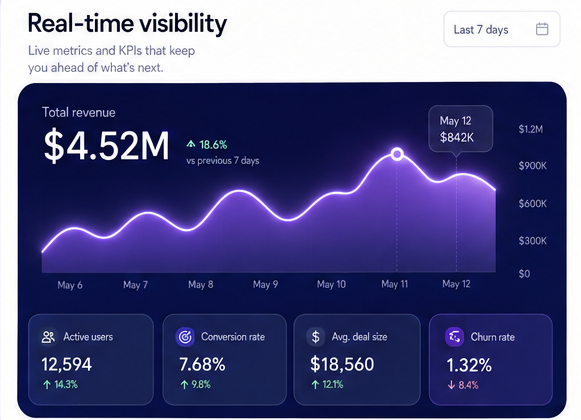Click the 12.1% change value
Image resolution: width=581 pixels, height=420 pixels.
tap(332, 384)
